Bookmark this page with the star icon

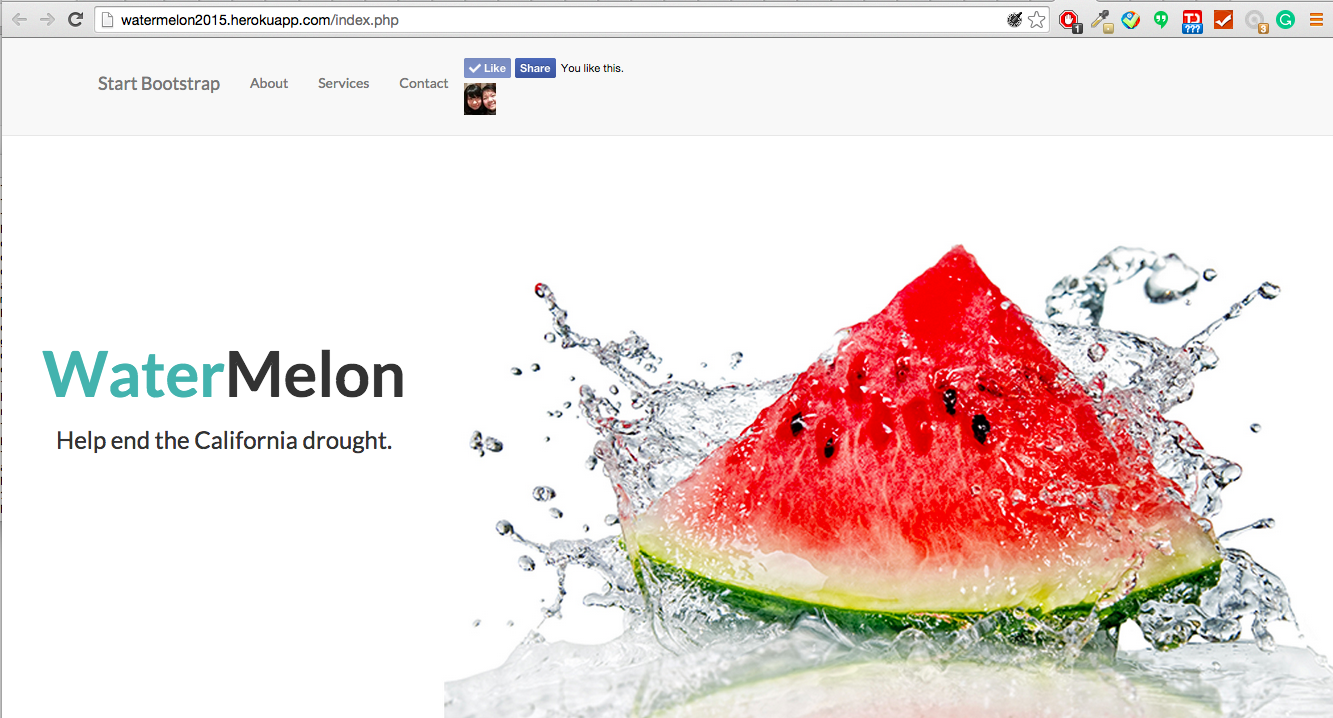[1037, 19]
